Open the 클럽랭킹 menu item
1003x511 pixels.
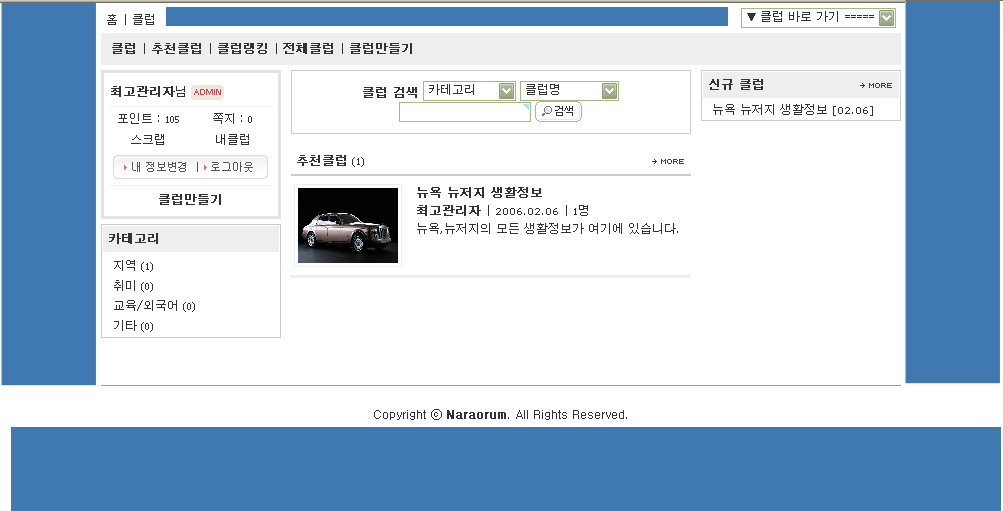coord(242,48)
